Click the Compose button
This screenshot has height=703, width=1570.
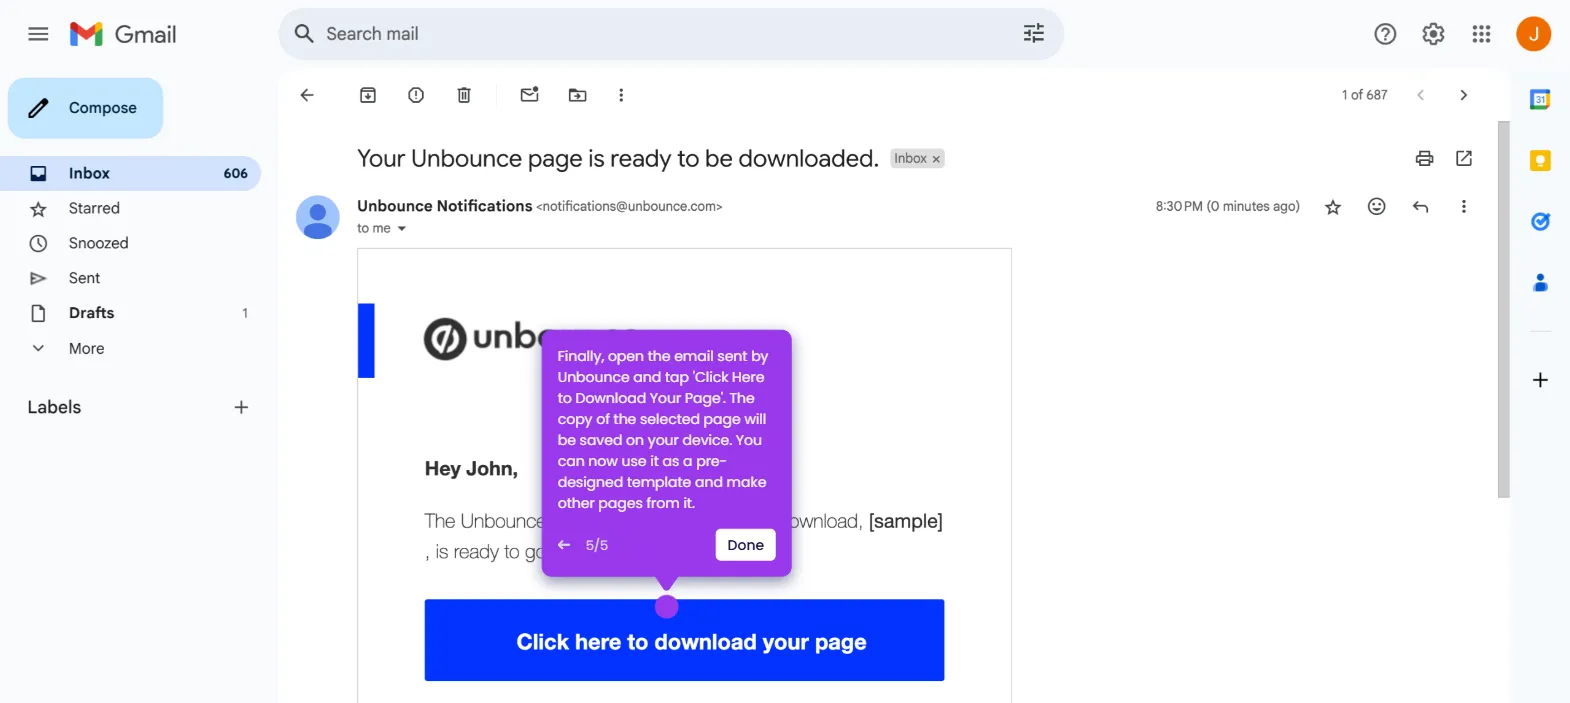[x=86, y=108]
